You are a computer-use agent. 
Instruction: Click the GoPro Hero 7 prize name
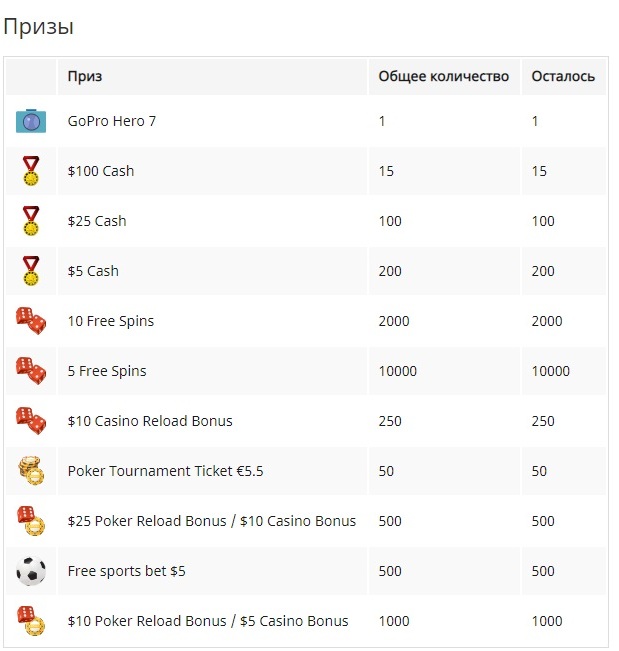112,121
